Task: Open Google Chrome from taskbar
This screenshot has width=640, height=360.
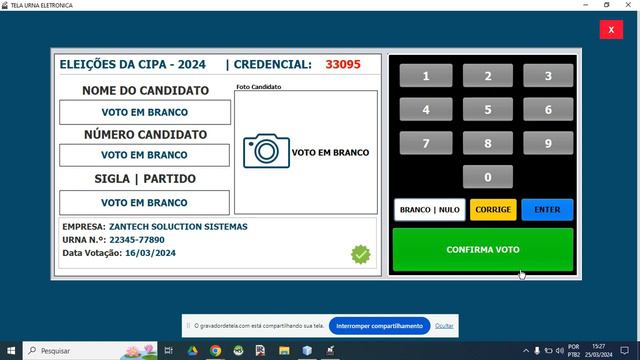Action: pyautogui.click(x=216, y=351)
